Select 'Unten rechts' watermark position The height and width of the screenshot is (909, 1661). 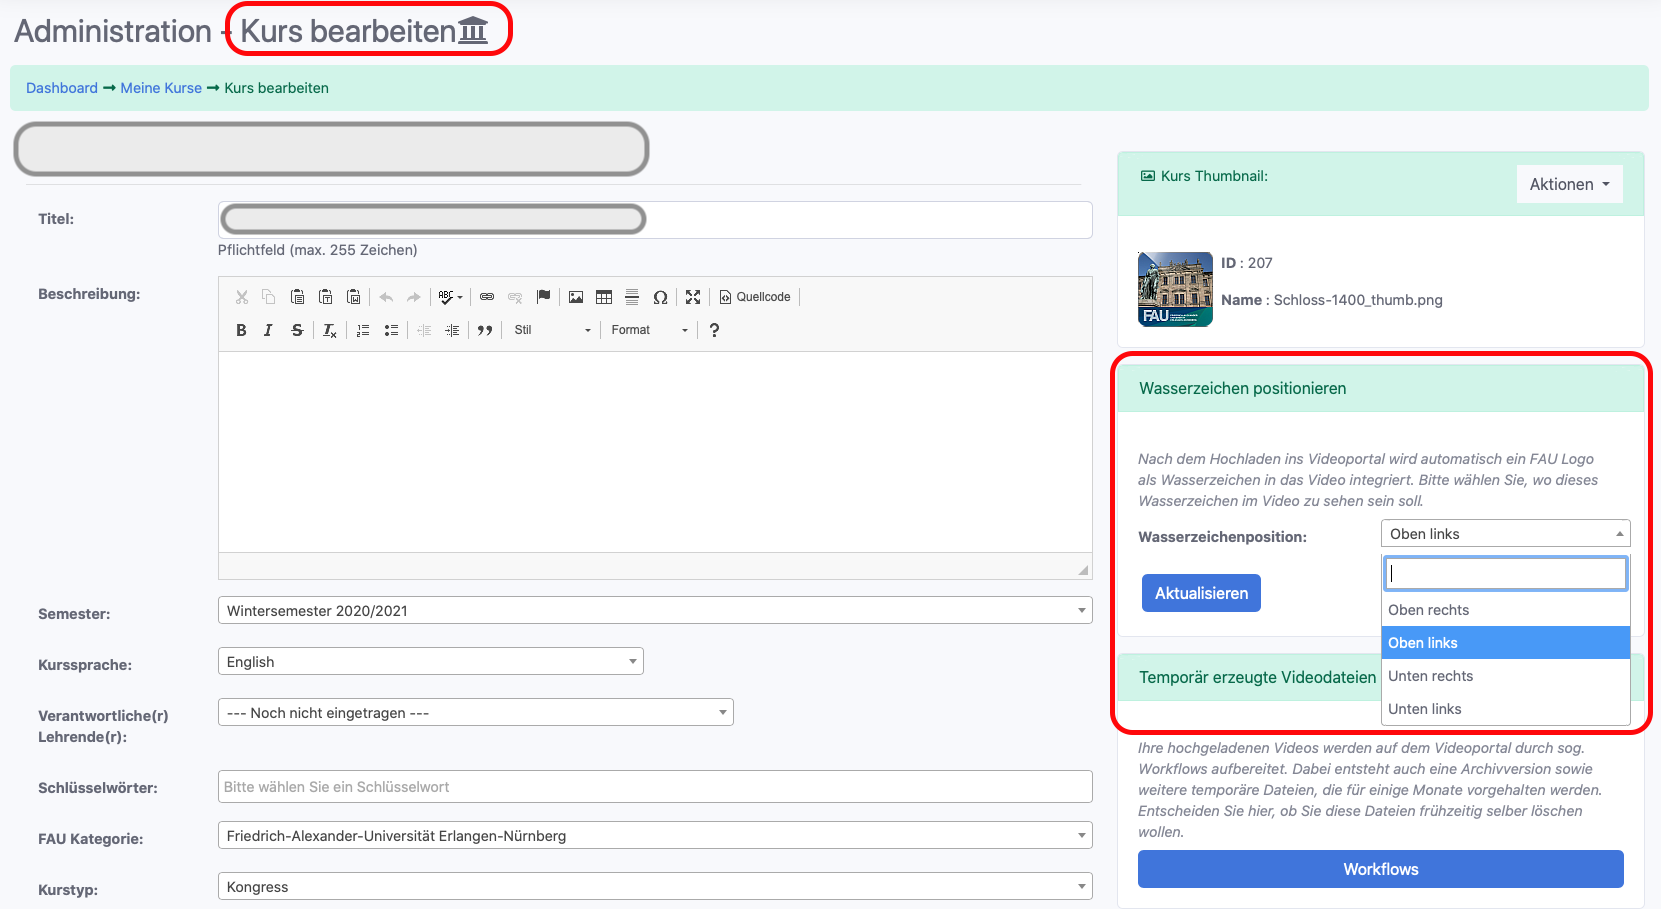[1430, 676]
